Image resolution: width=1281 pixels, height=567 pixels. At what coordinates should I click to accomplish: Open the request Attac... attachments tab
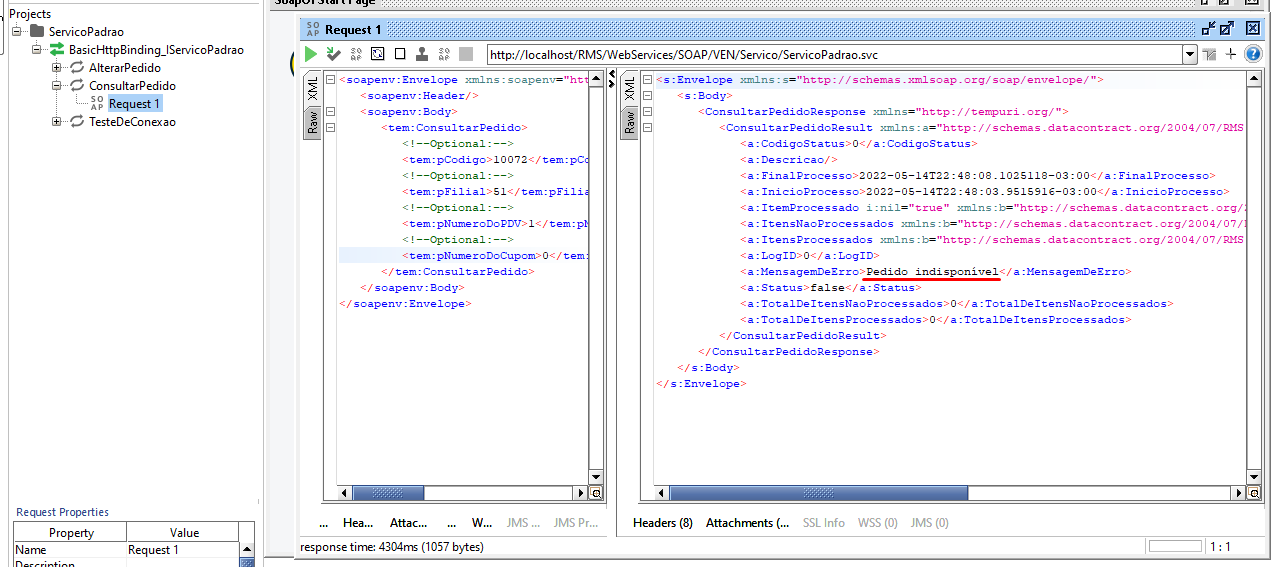point(408,523)
